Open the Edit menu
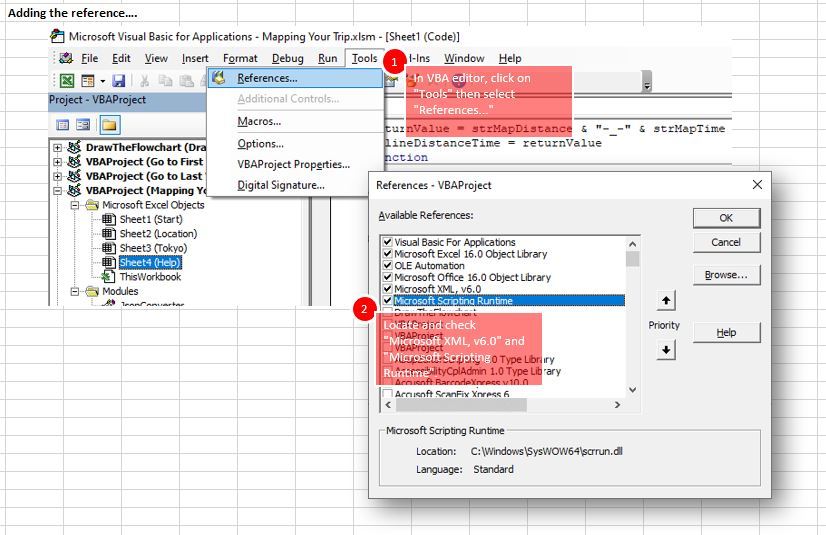 point(121,58)
